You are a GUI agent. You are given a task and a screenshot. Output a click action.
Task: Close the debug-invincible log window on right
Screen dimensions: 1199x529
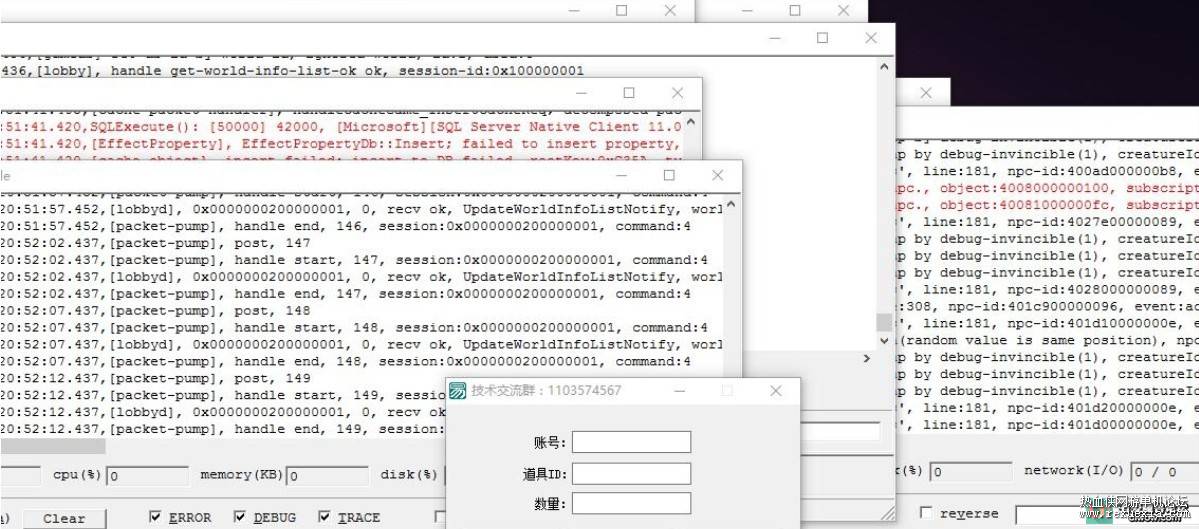[925, 92]
